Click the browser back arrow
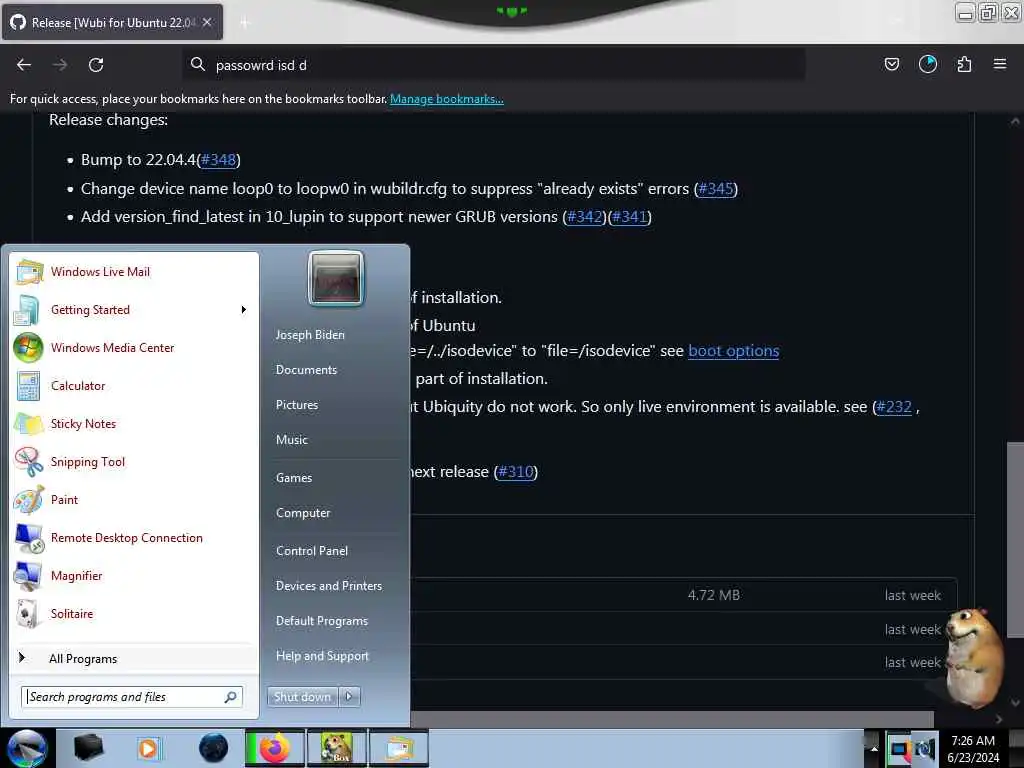 pyautogui.click(x=24, y=65)
